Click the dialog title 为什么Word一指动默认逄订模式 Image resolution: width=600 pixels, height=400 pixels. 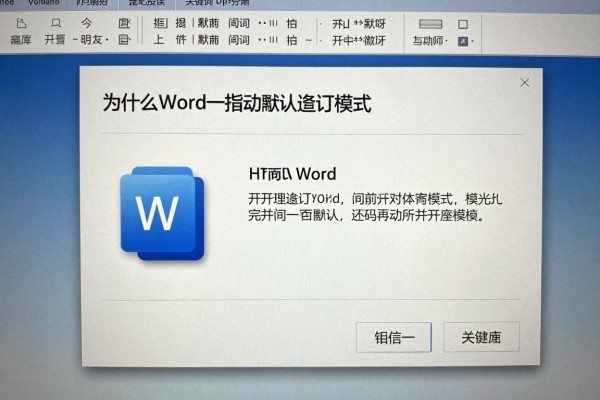[x=237, y=103]
